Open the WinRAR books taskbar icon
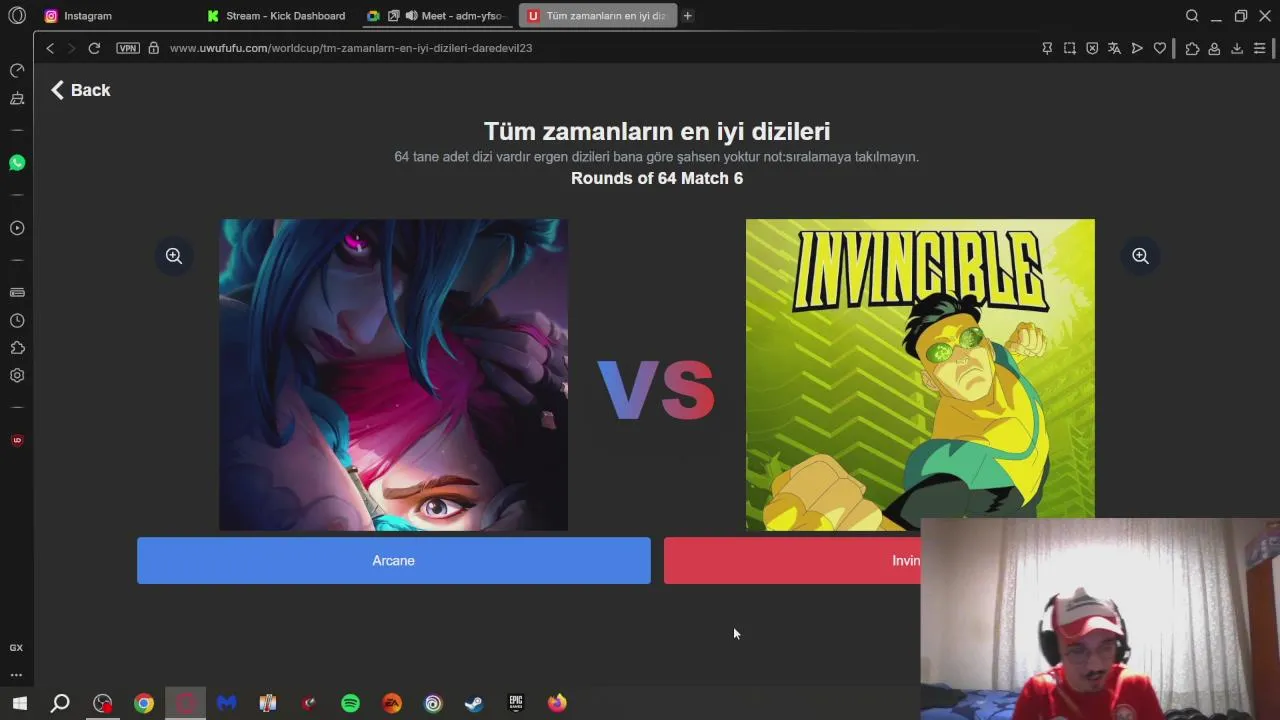Viewport: 1280px width, 720px height. pos(268,703)
